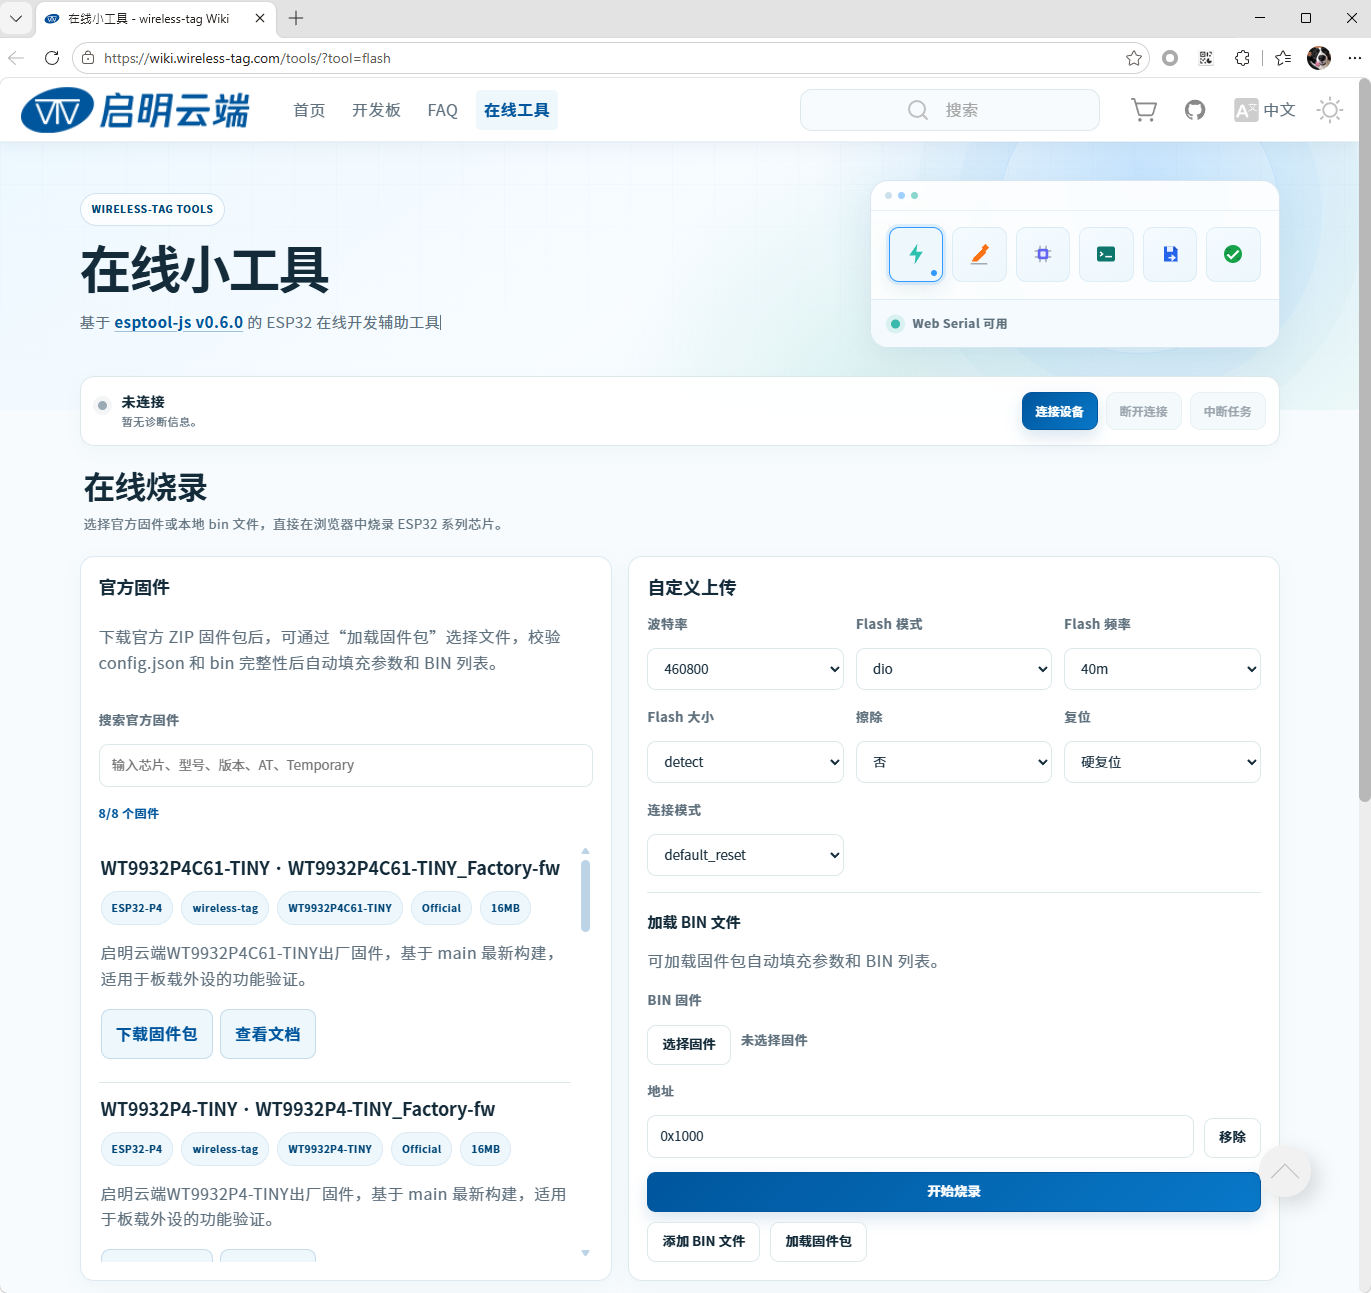Click the Official tag under WT9932P4C61-TINY
1371x1293 pixels.
click(441, 908)
